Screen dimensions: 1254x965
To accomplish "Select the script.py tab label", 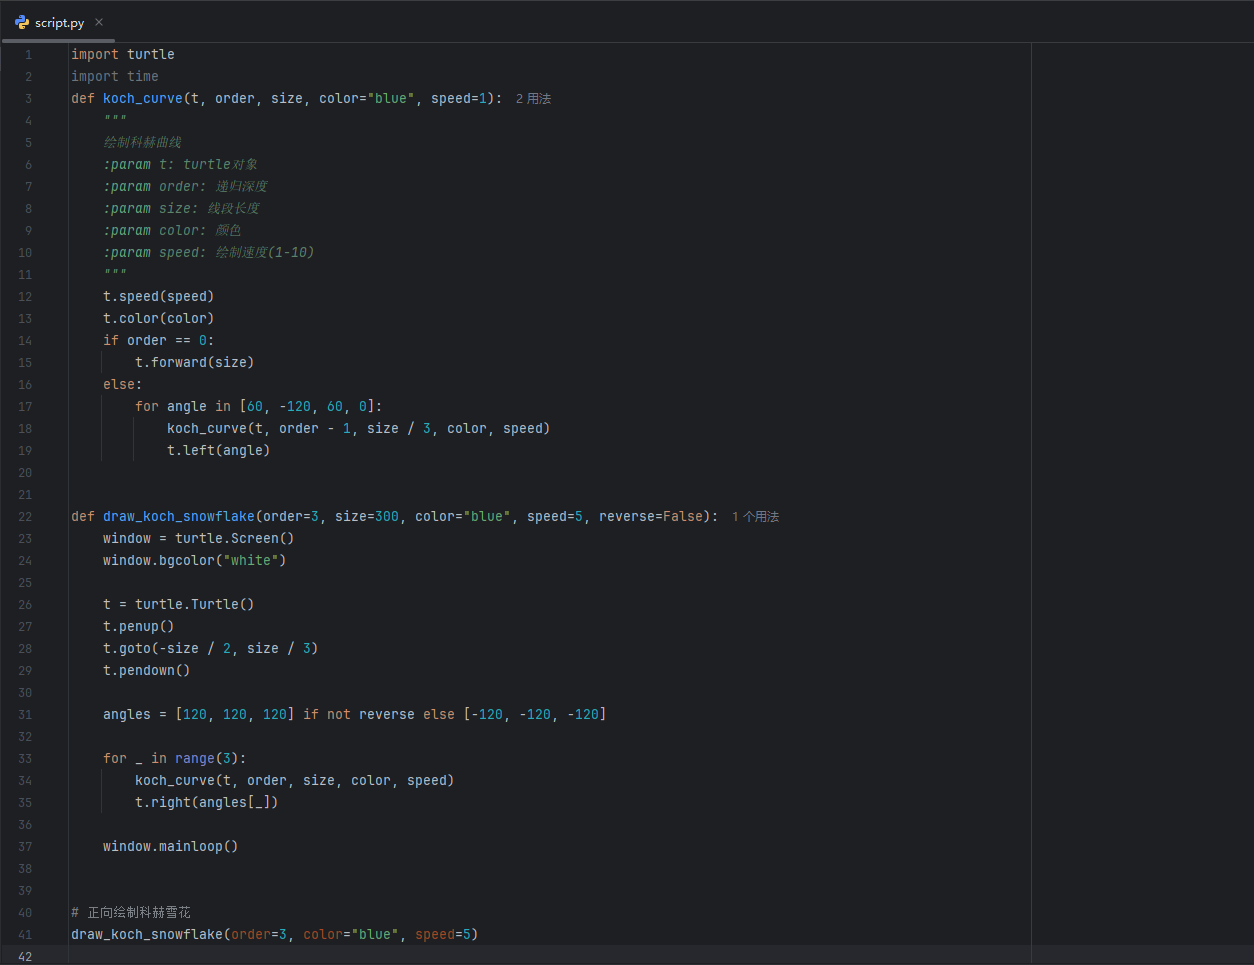I will pyautogui.click(x=59, y=23).
